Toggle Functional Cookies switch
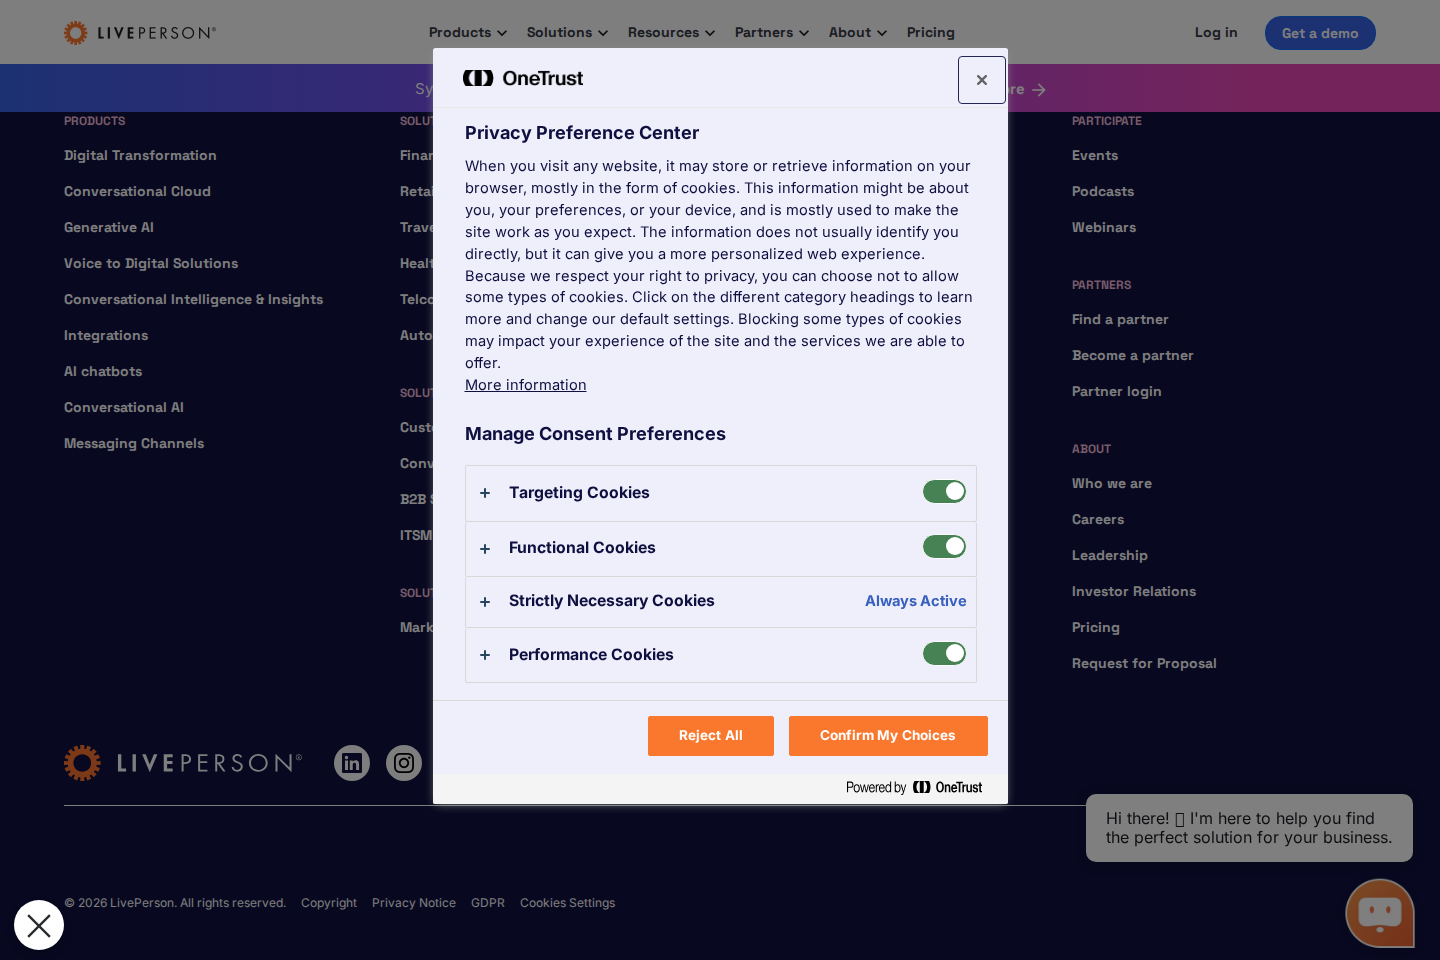Viewport: 1440px width, 960px height. pyautogui.click(x=944, y=547)
